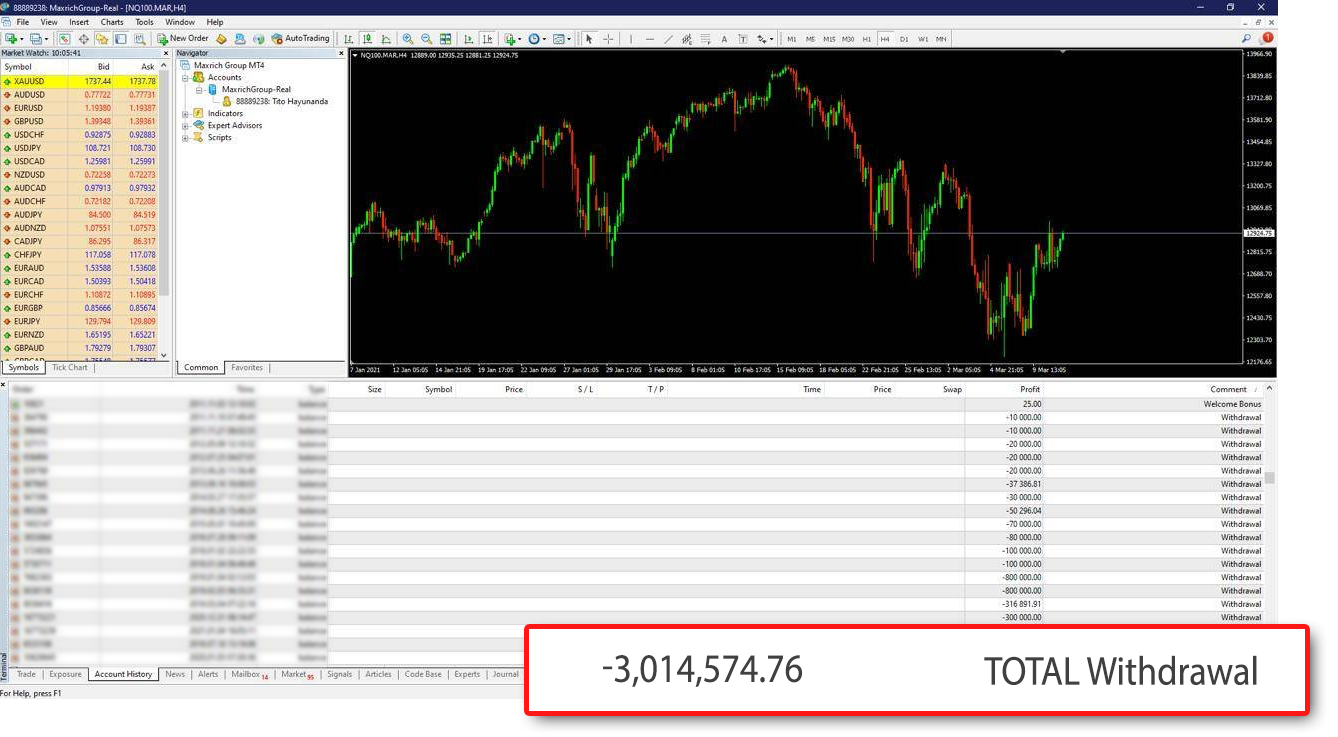Open the File menu
This screenshot has width=1338, height=737.
(x=22, y=22)
